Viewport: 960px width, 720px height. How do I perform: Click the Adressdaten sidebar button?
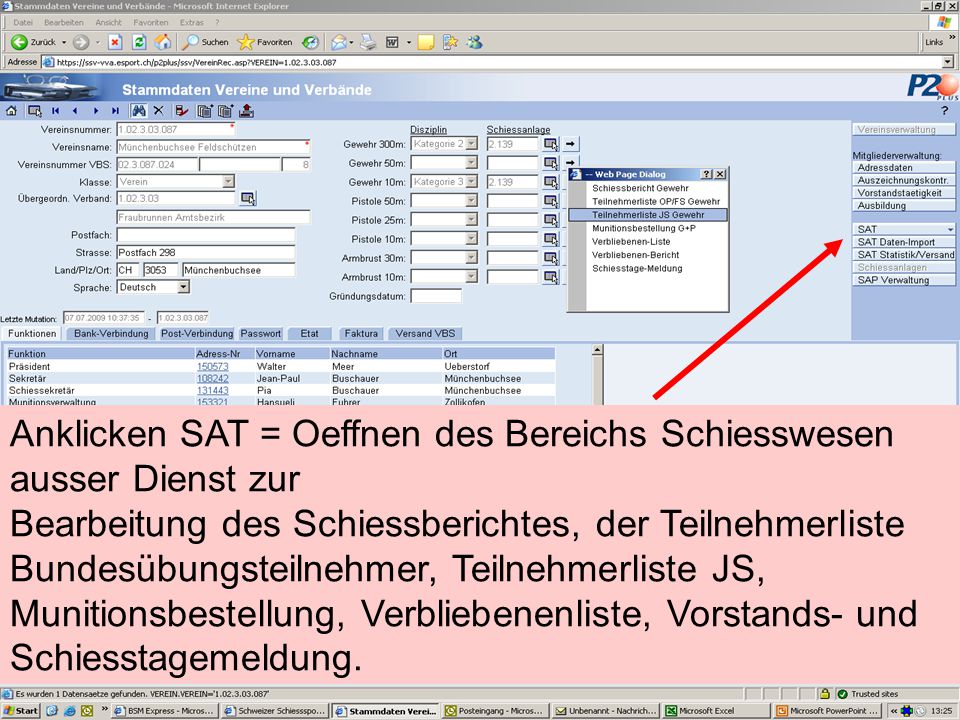pyautogui.click(x=903, y=168)
